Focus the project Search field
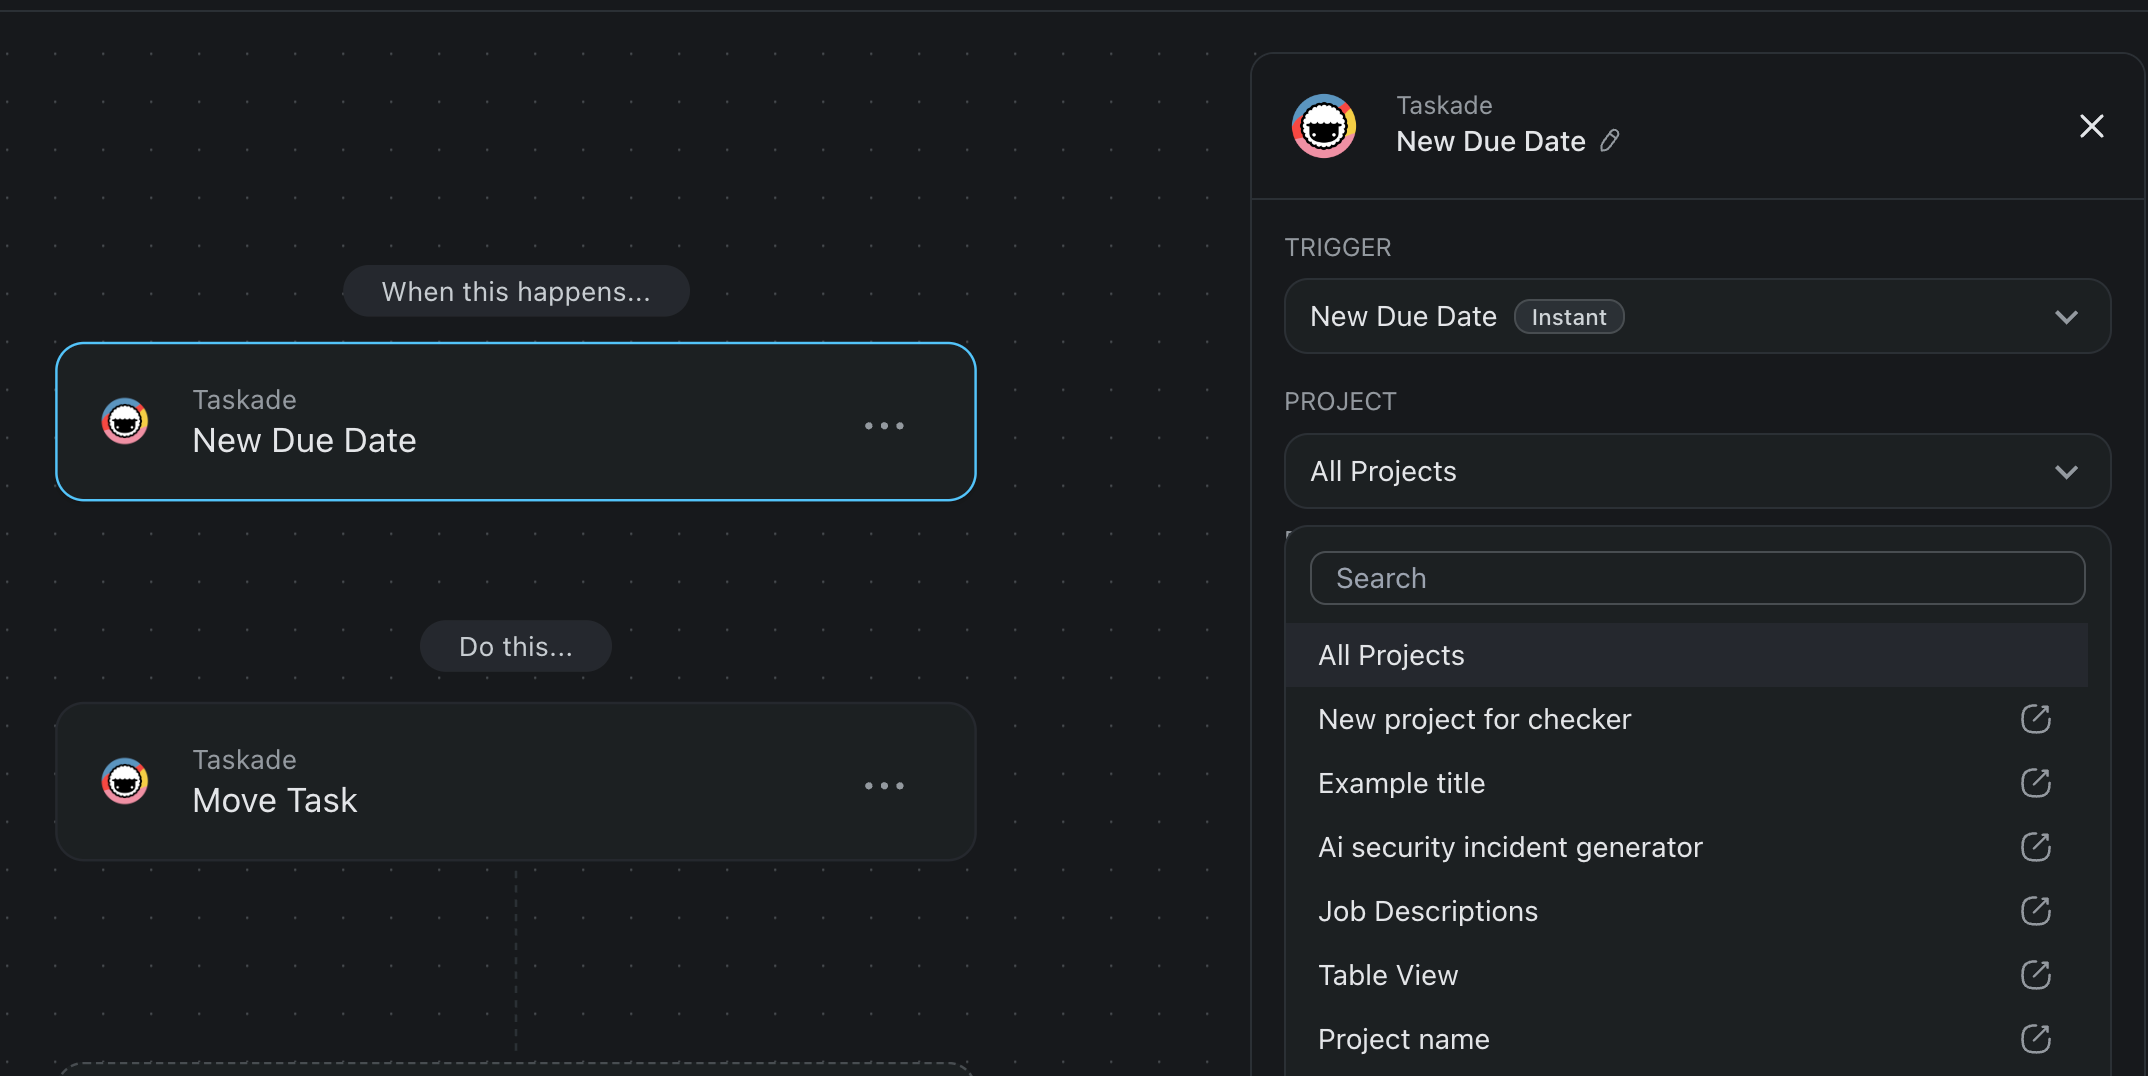This screenshot has height=1076, width=2148. [x=1697, y=578]
